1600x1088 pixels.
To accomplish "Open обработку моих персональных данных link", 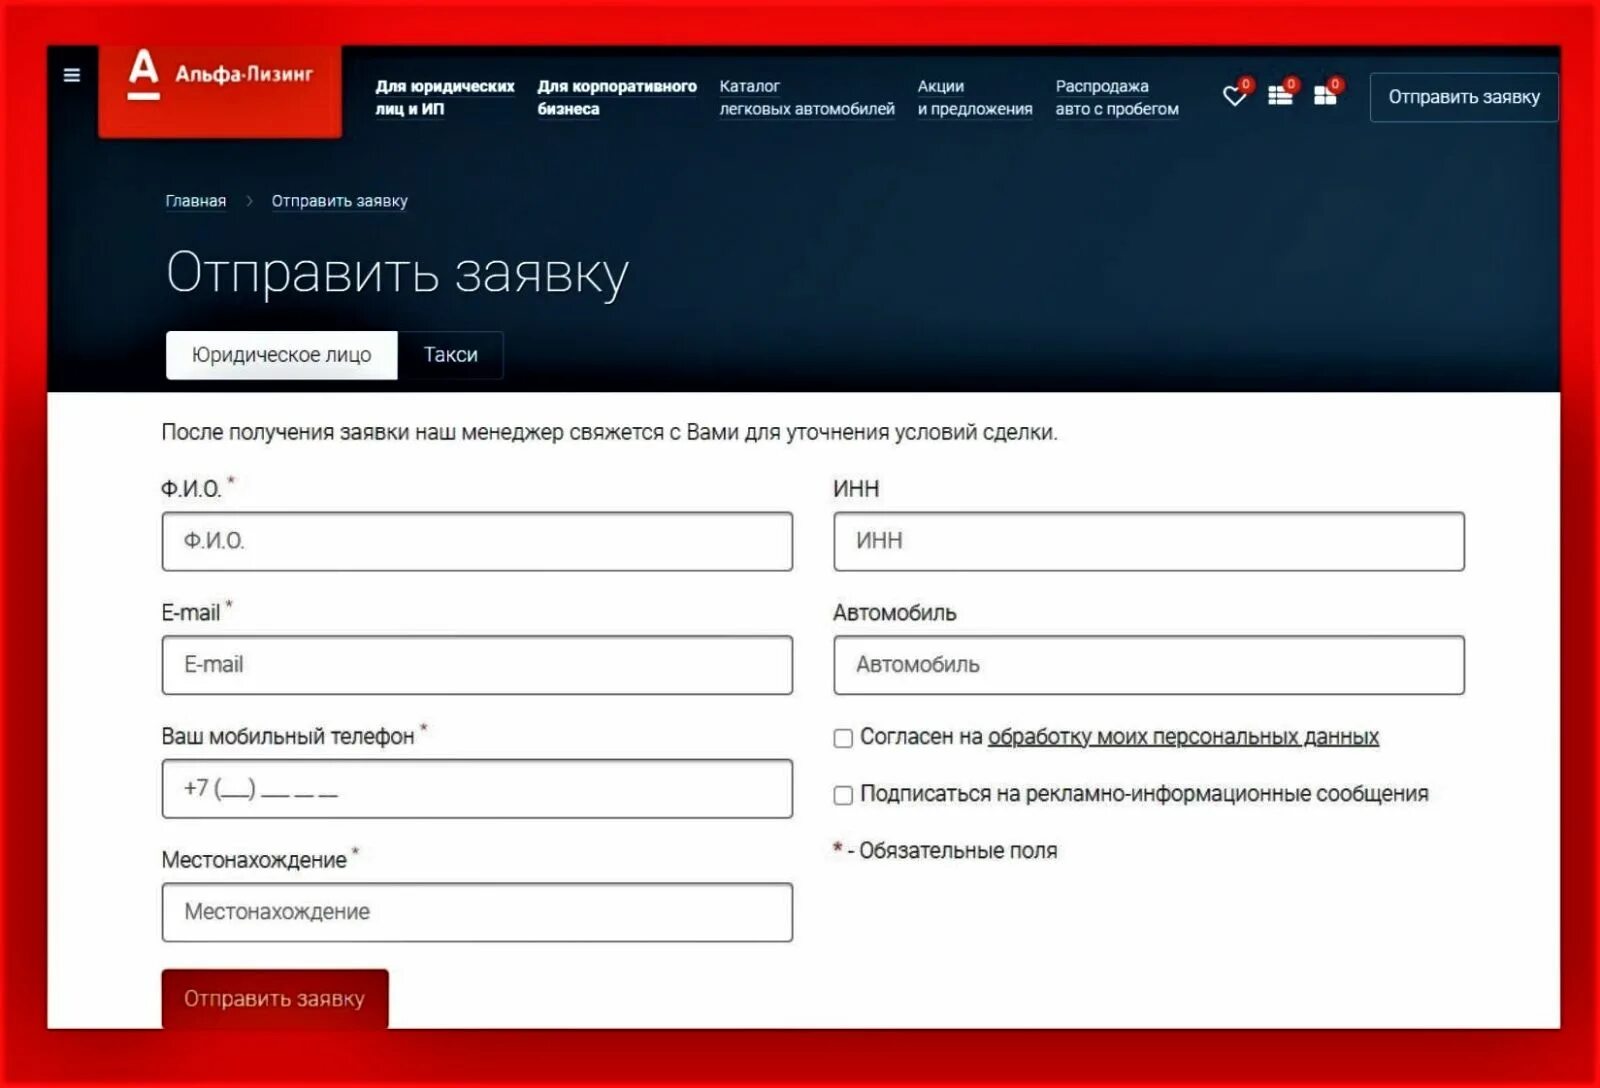I will pos(1183,737).
